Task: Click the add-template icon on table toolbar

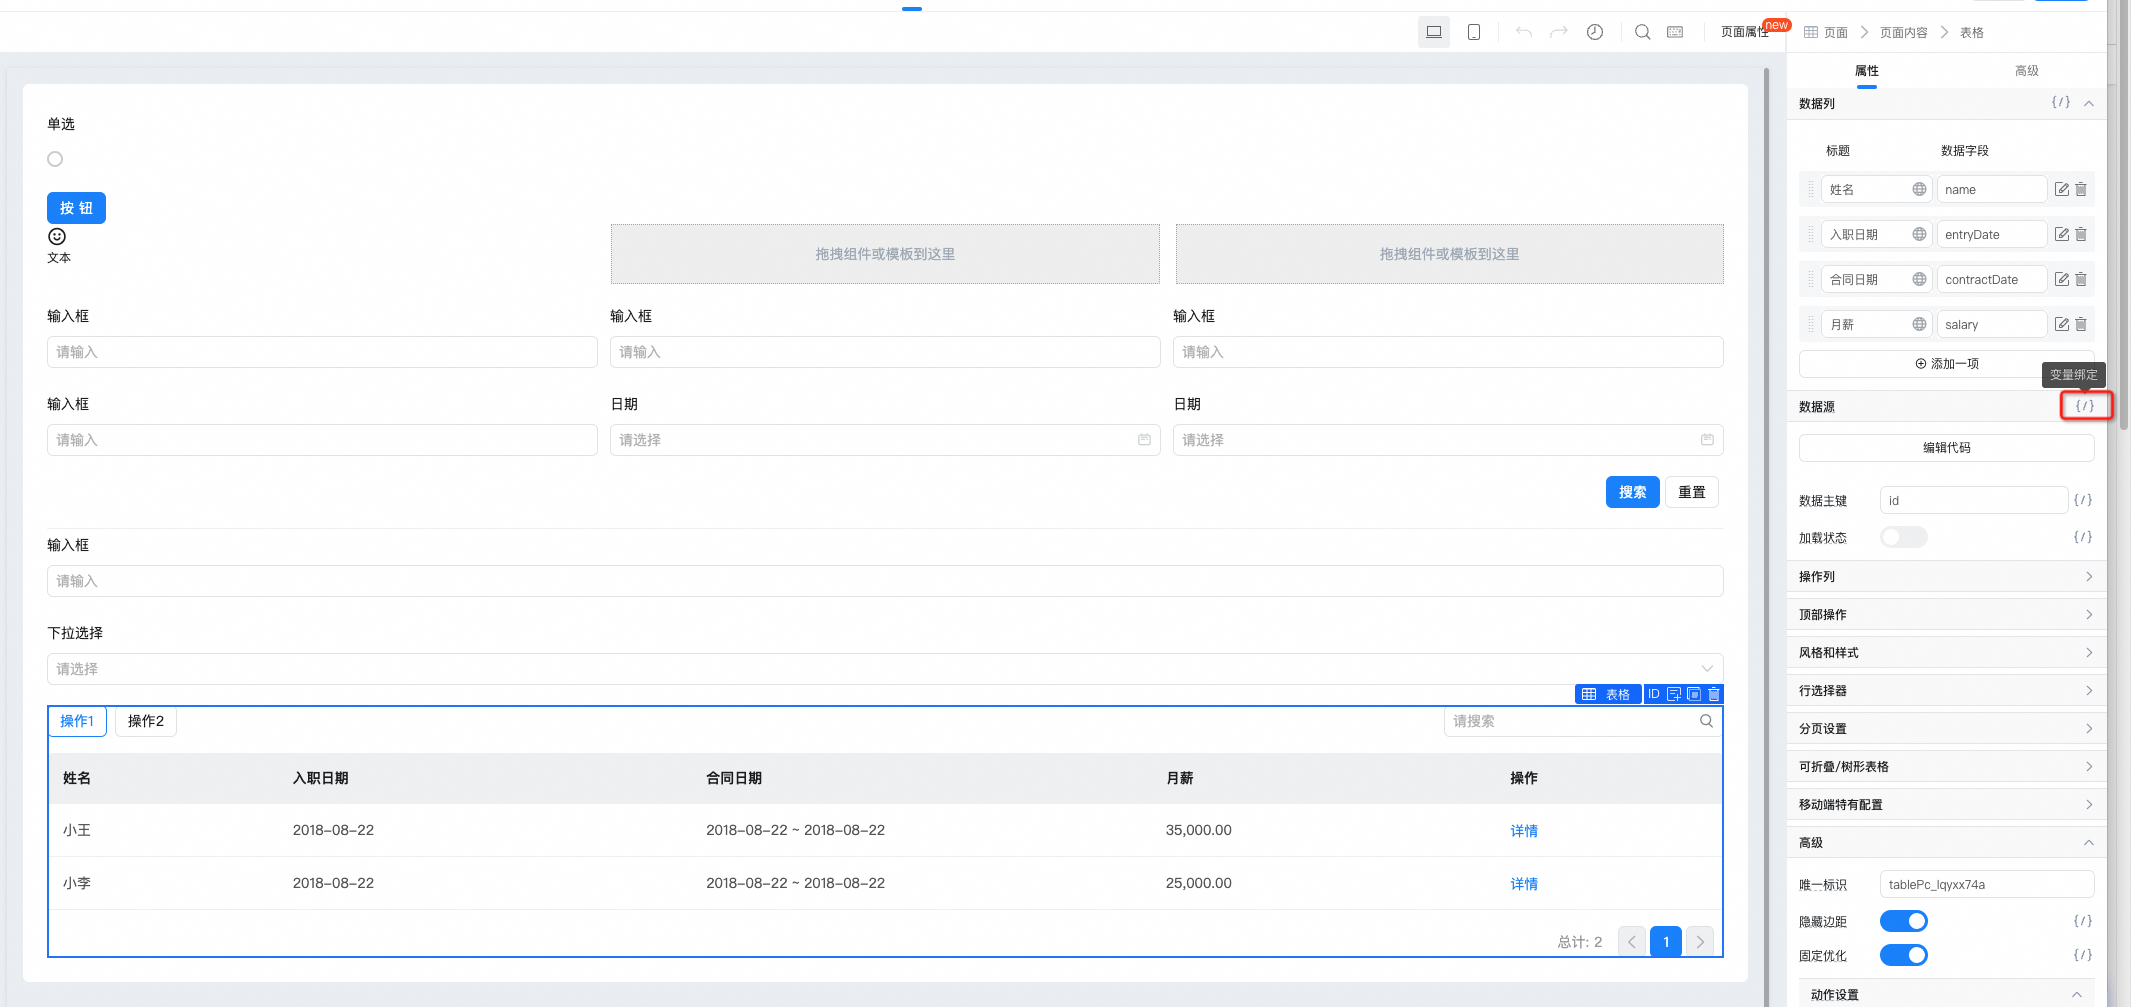Action: [x=1674, y=694]
